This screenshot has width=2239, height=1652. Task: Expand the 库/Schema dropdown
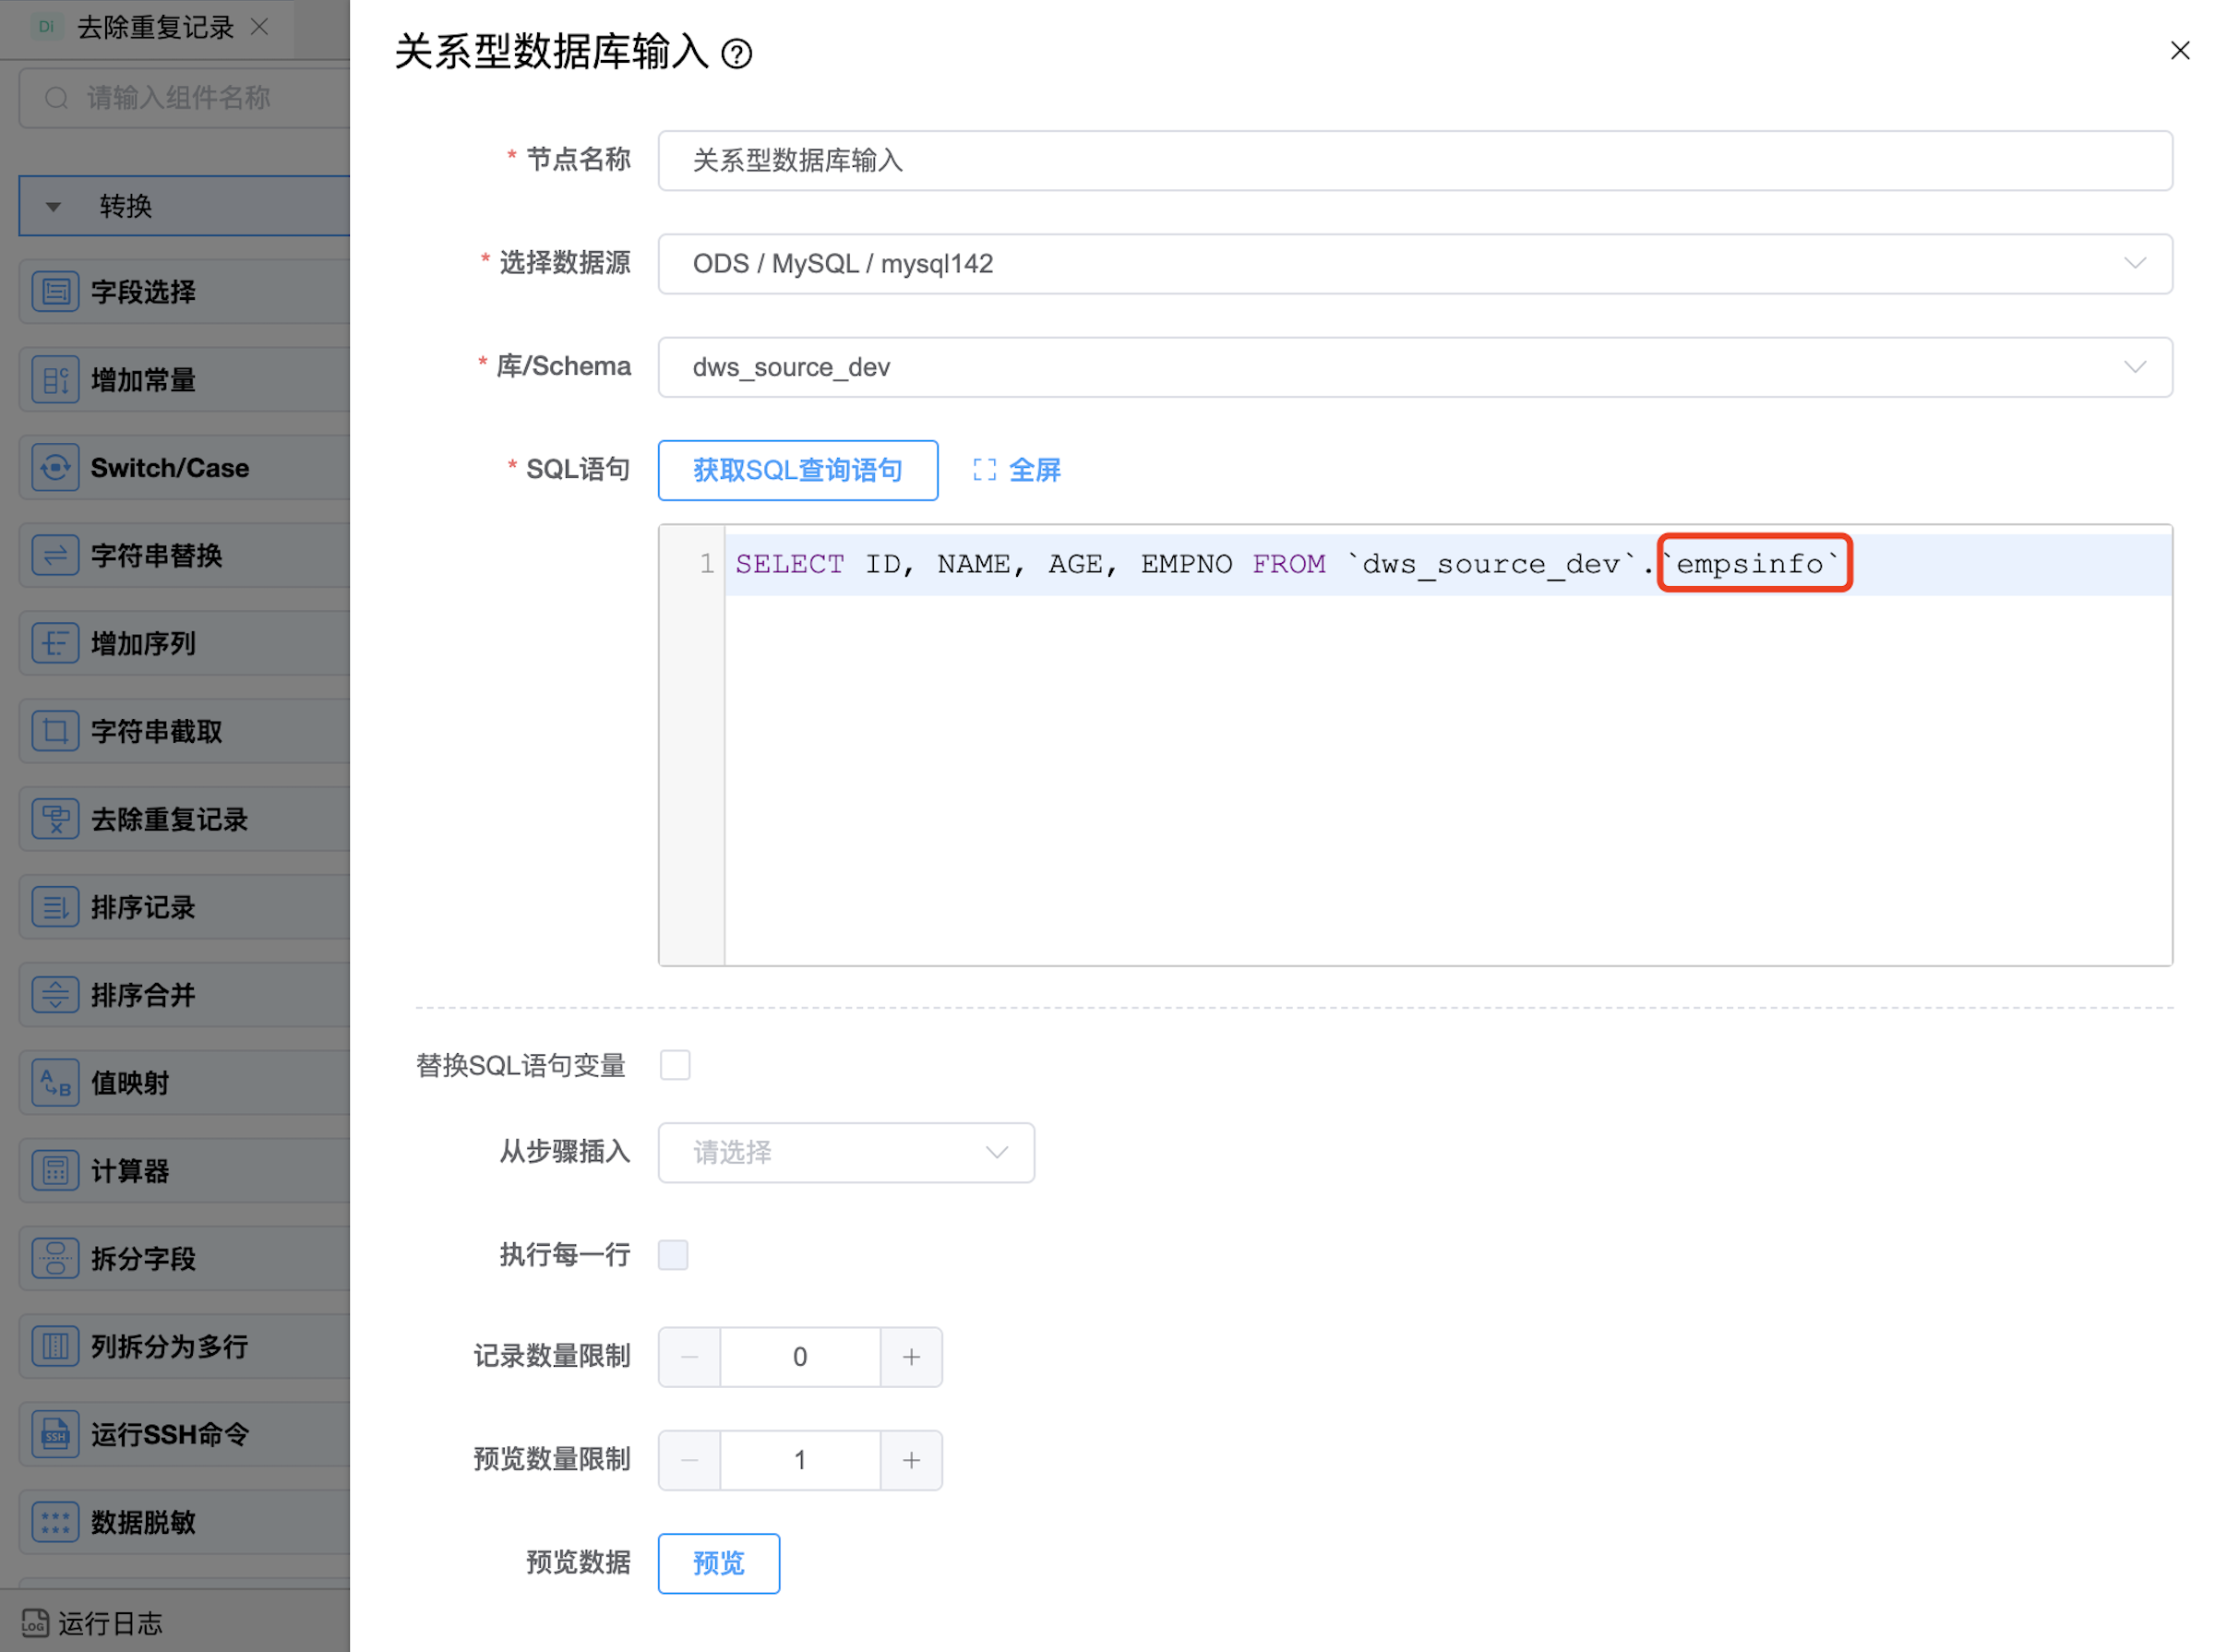point(1414,367)
